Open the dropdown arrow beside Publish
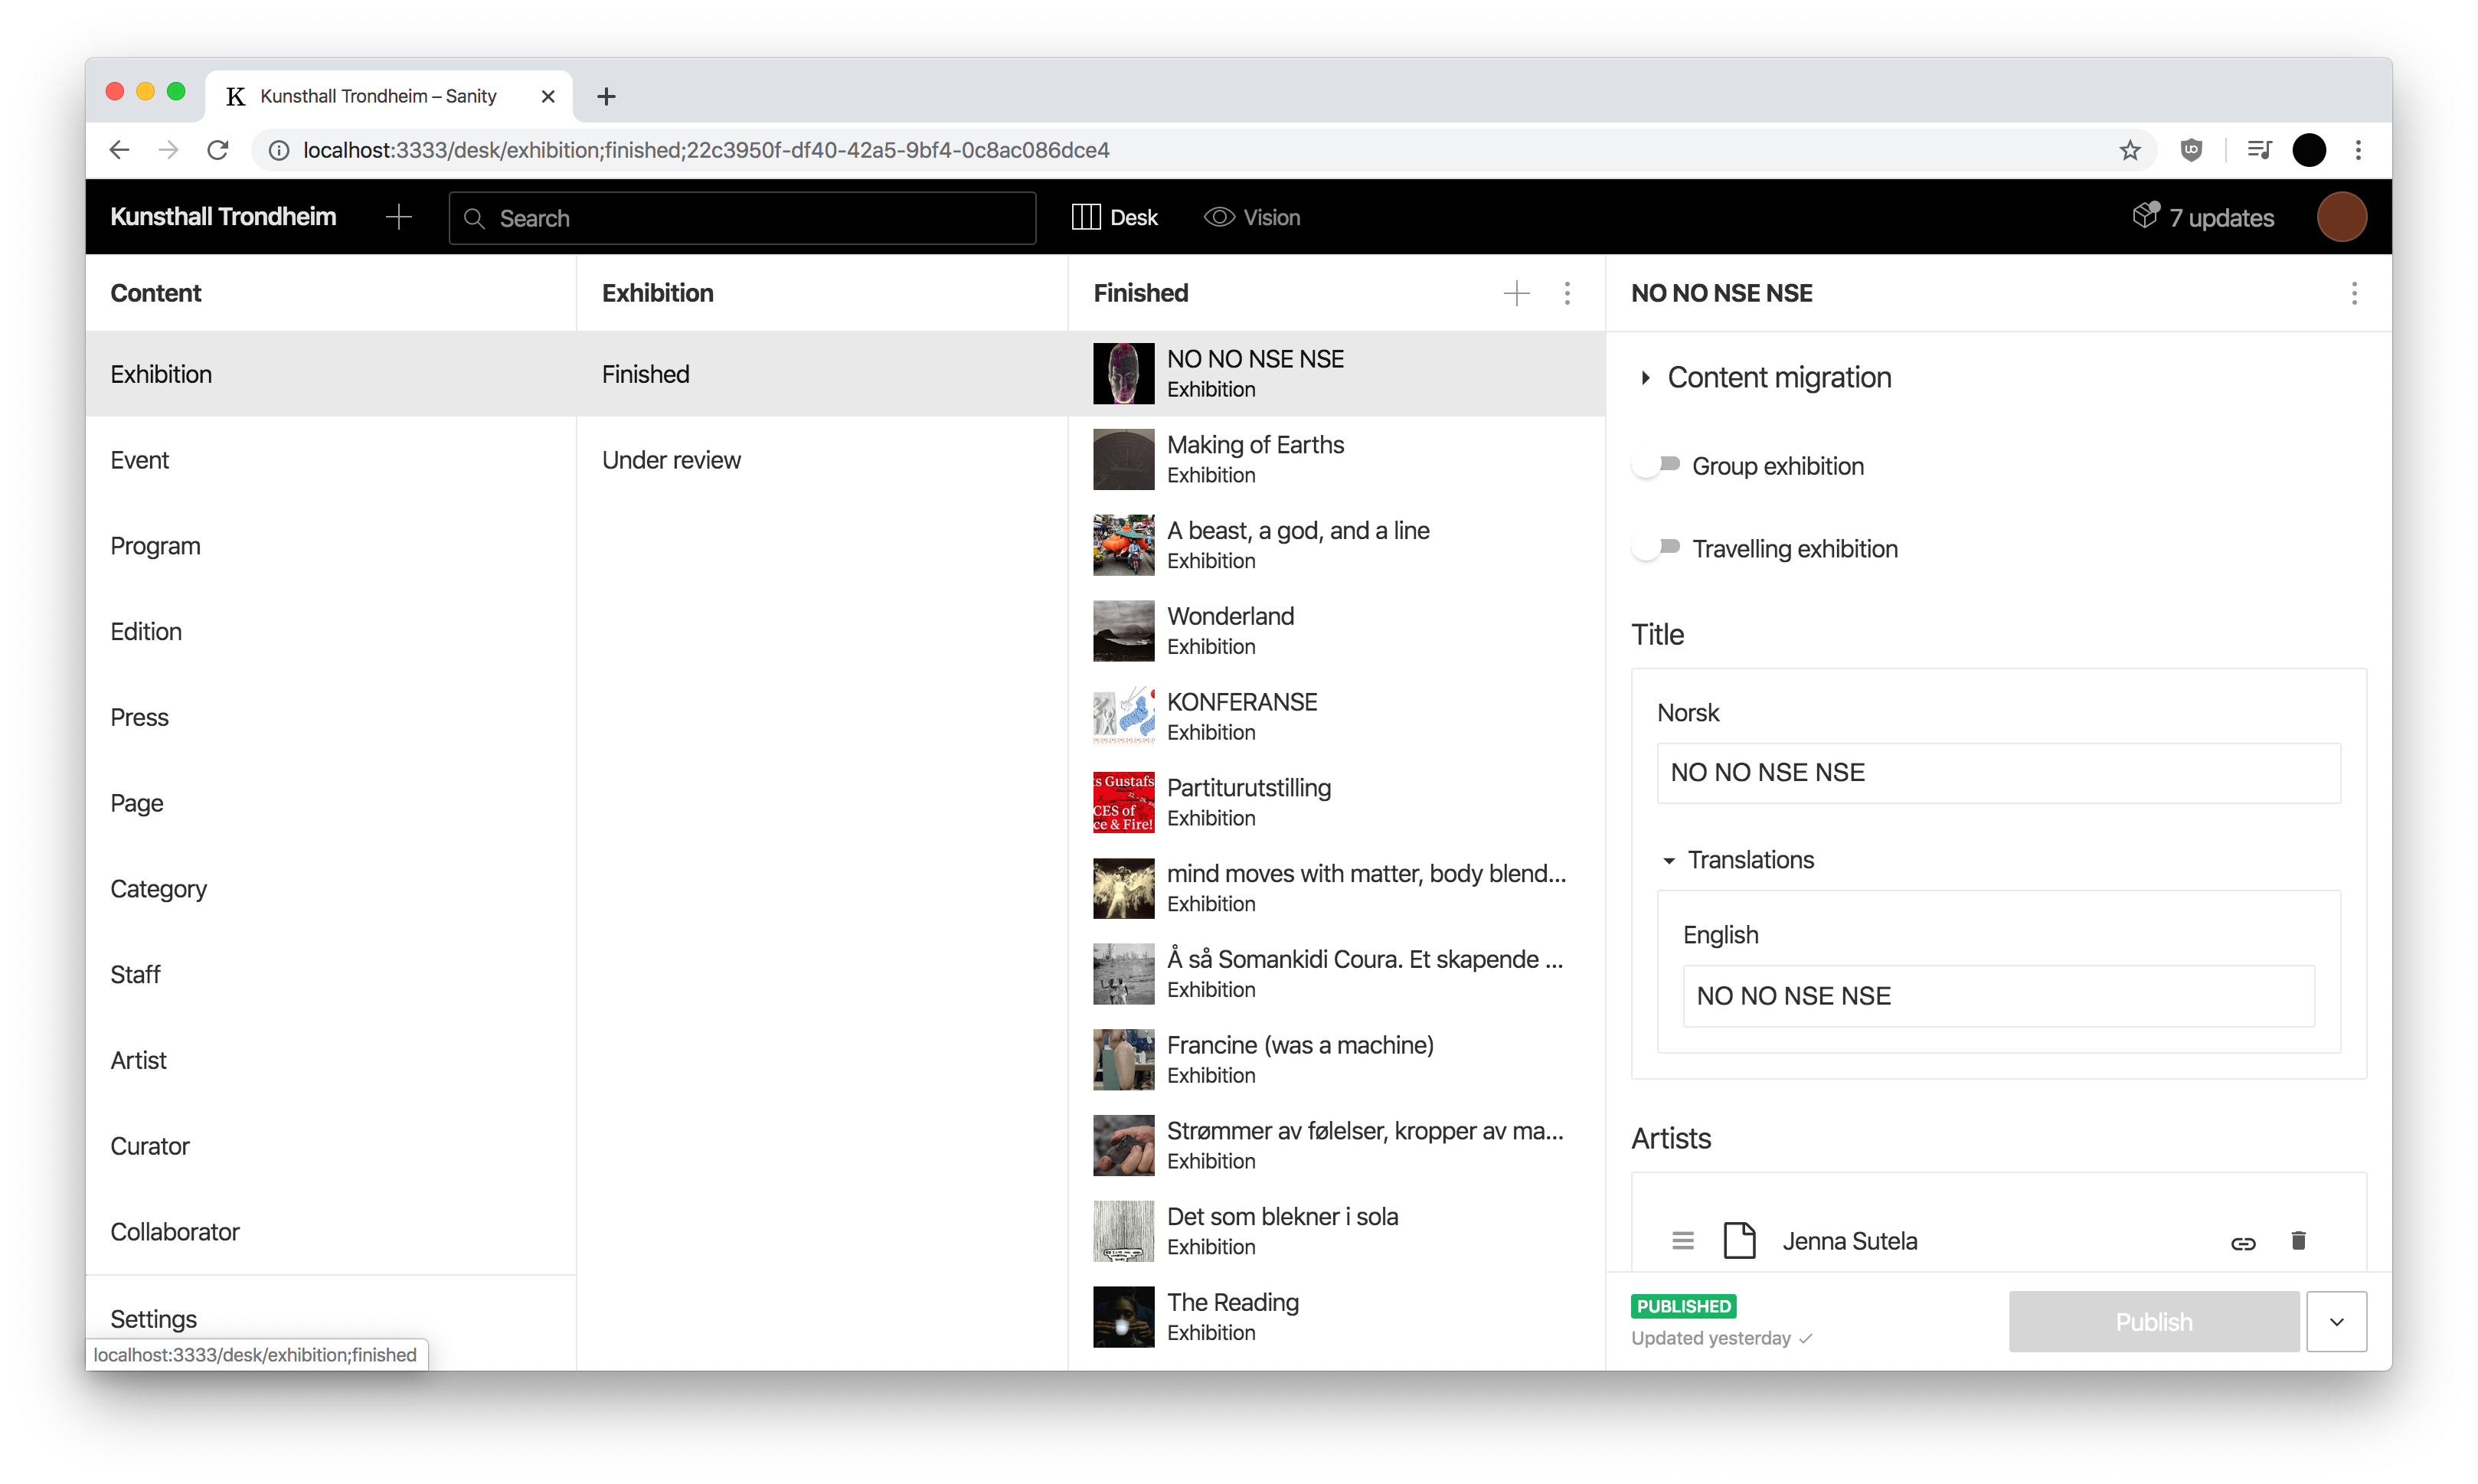This screenshot has height=1484, width=2478. (2336, 1321)
